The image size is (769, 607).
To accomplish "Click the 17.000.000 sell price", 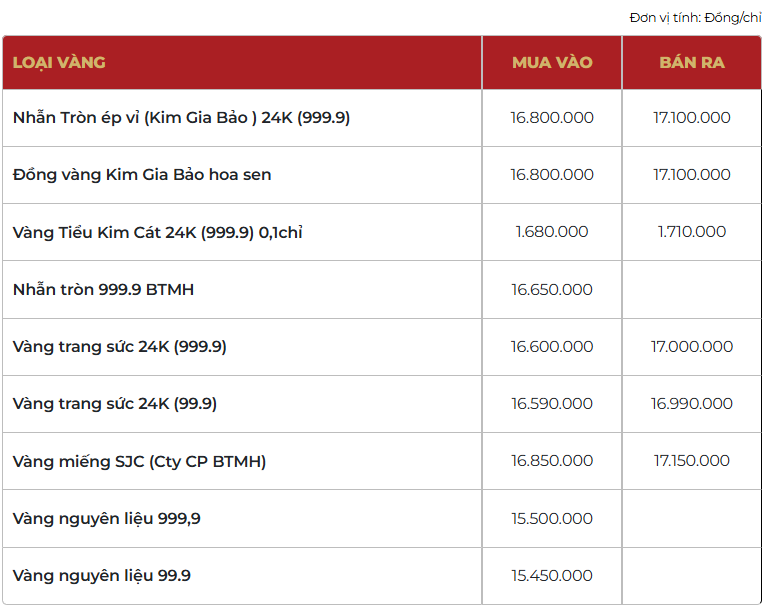I will 692,347.
